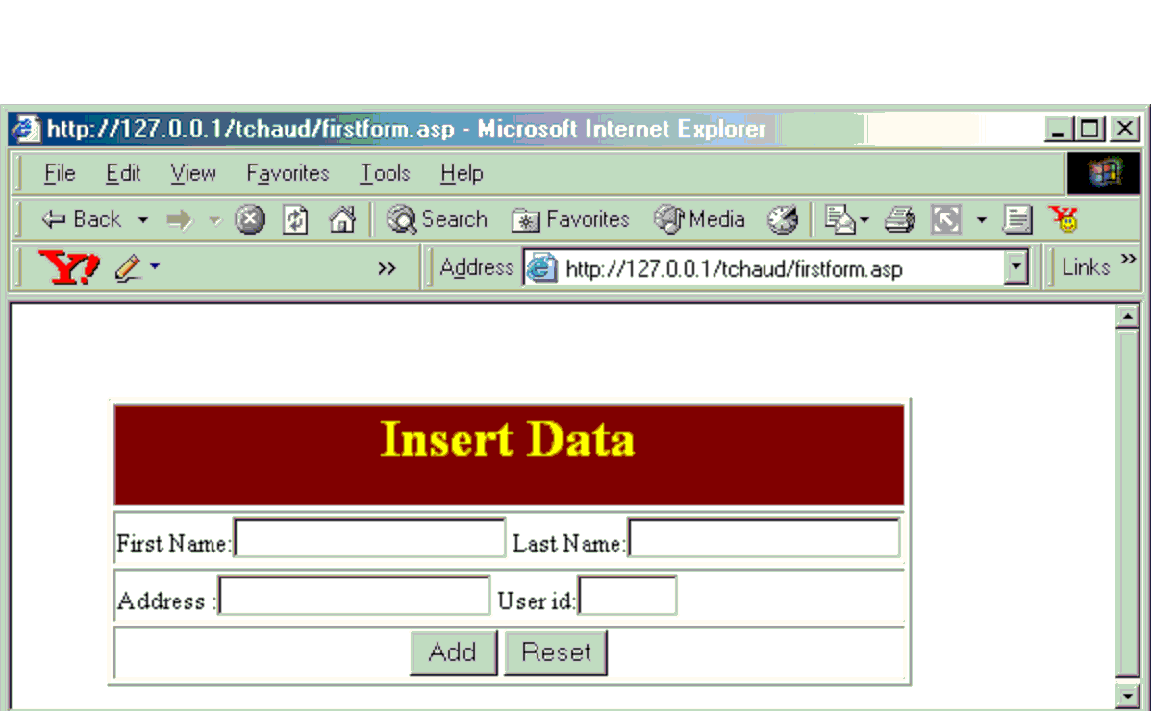The height and width of the screenshot is (711, 1152).
Task: Click the Address form input field
Action: tap(354, 595)
